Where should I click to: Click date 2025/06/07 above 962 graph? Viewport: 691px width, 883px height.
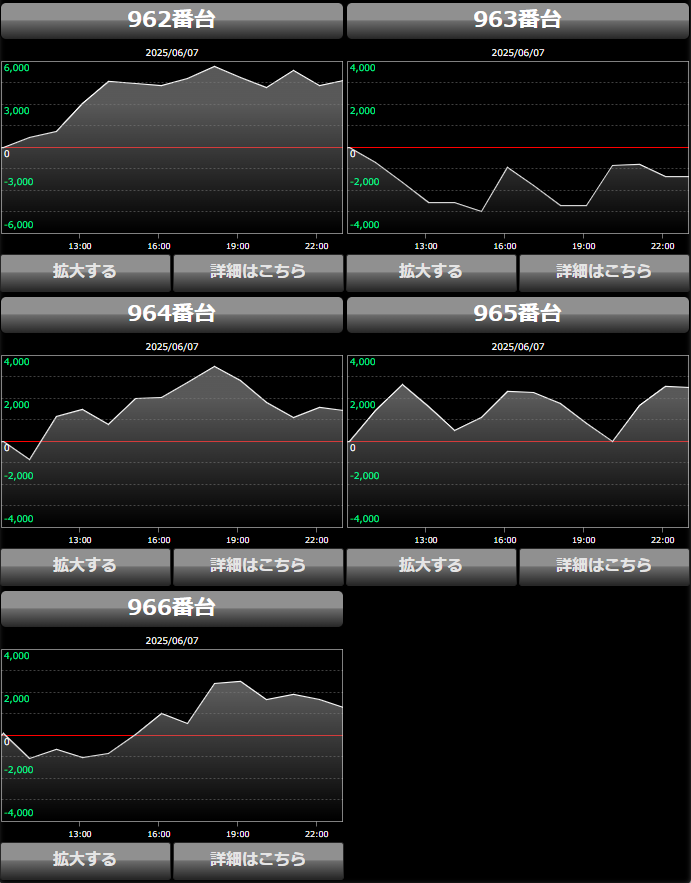coord(172,53)
